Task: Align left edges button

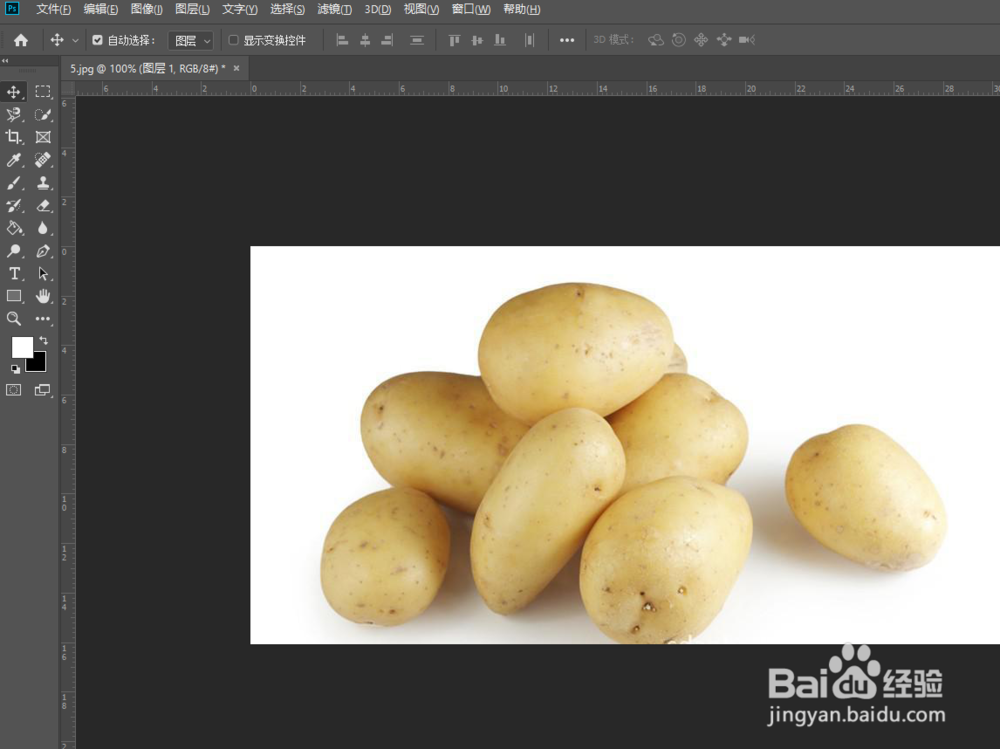Action: coord(342,40)
